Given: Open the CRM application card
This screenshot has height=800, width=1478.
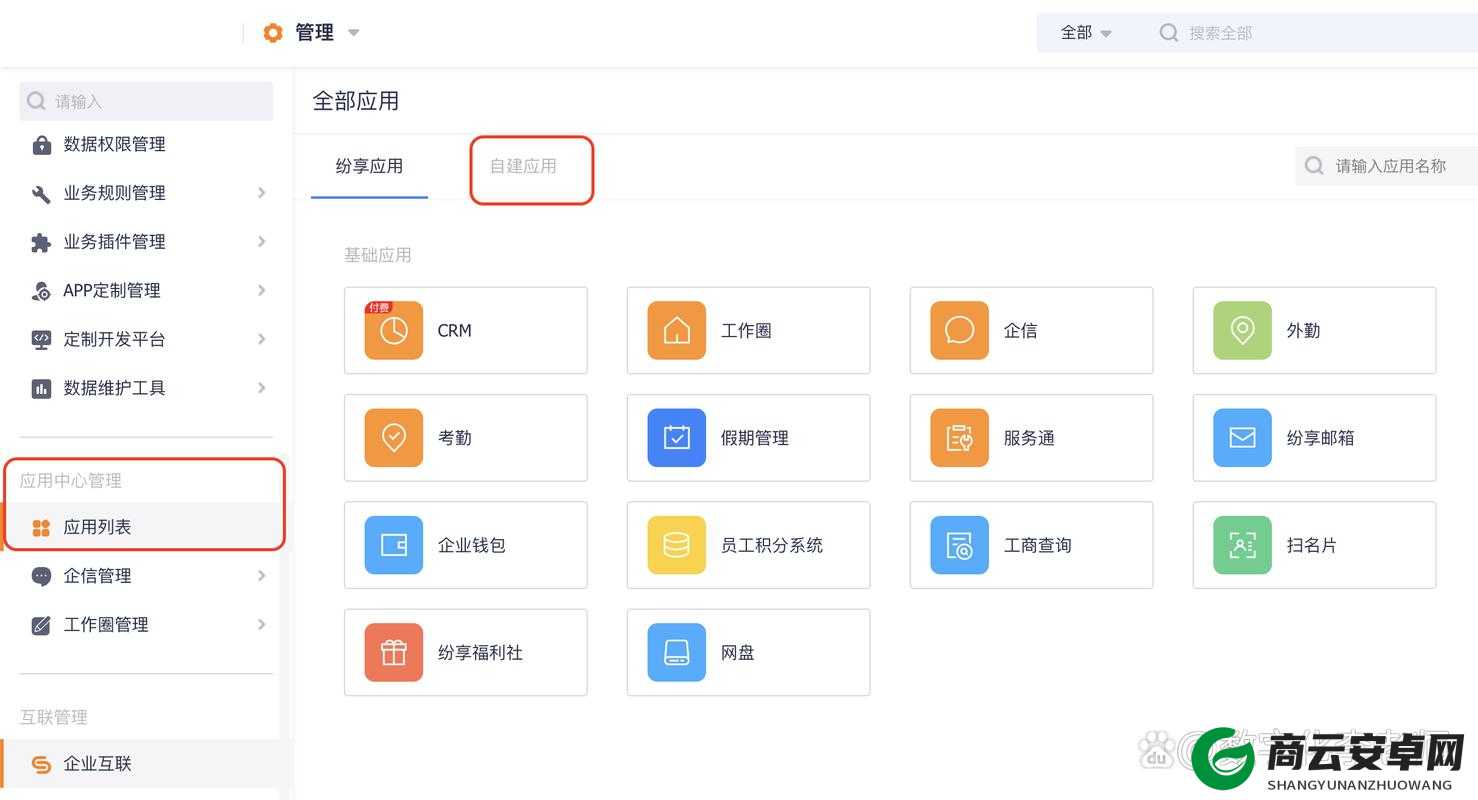Looking at the screenshot, I should [x=466, y=330].
